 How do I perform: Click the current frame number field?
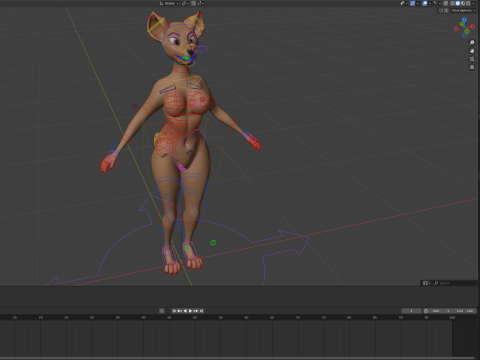point(411,311)
